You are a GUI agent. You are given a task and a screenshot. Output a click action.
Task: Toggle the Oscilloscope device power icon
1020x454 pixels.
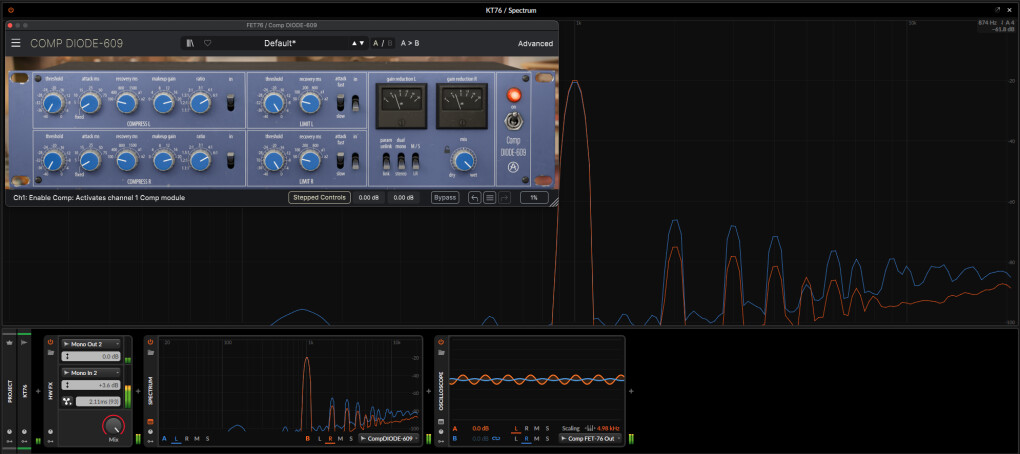pyautogui.click(x=441, y=342)
